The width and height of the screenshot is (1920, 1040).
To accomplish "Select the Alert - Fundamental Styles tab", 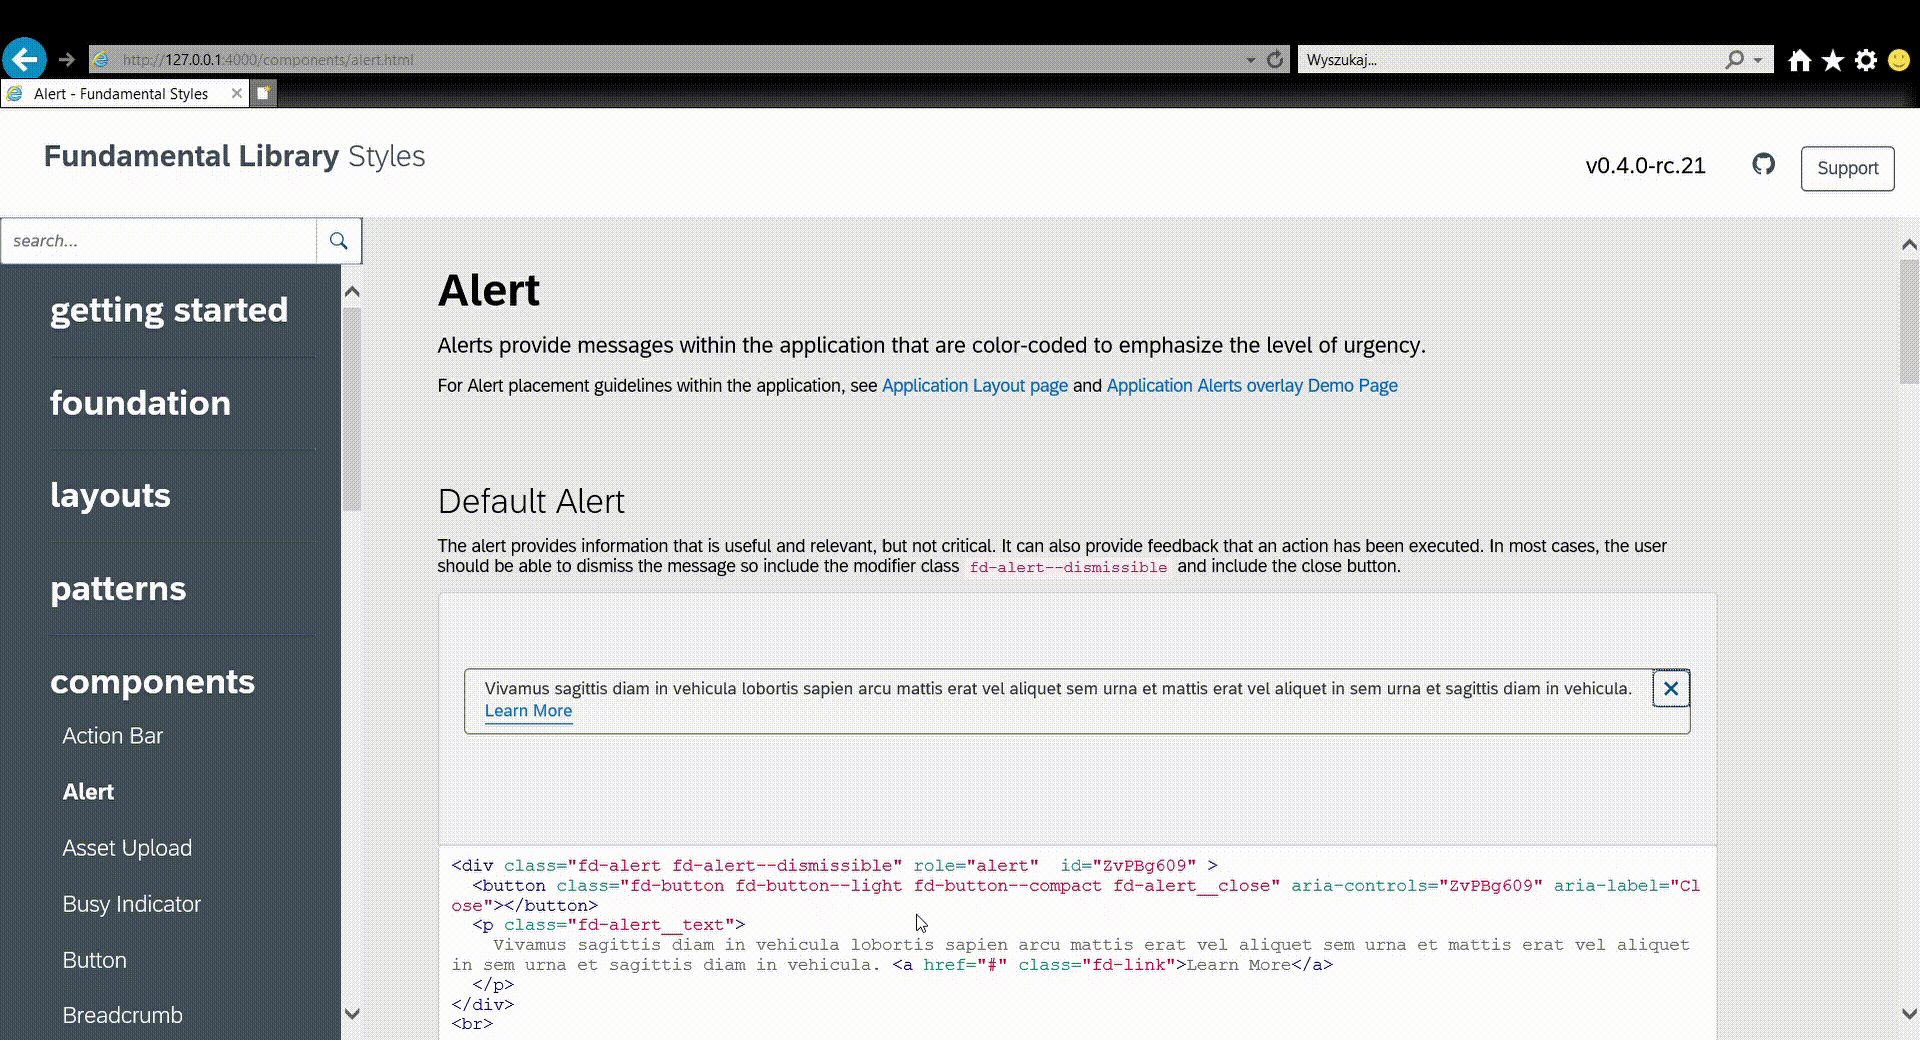I will tap(120, 94).
